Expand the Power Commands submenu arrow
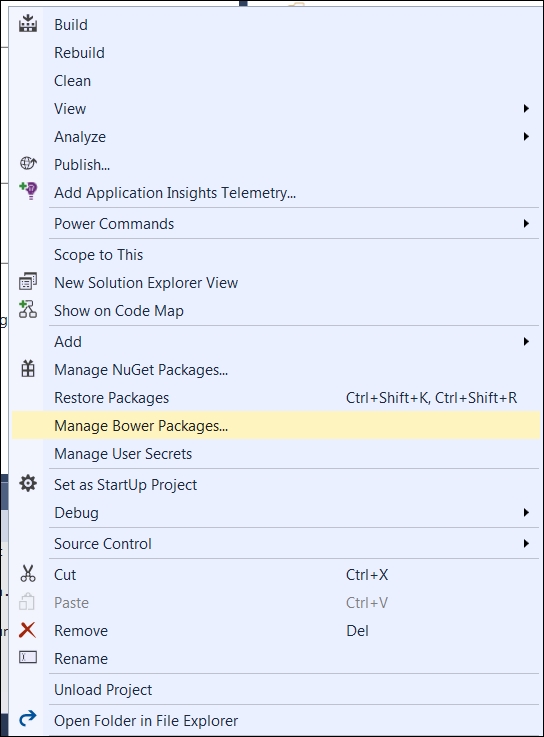The image size is (544, 737). [526, 223]
